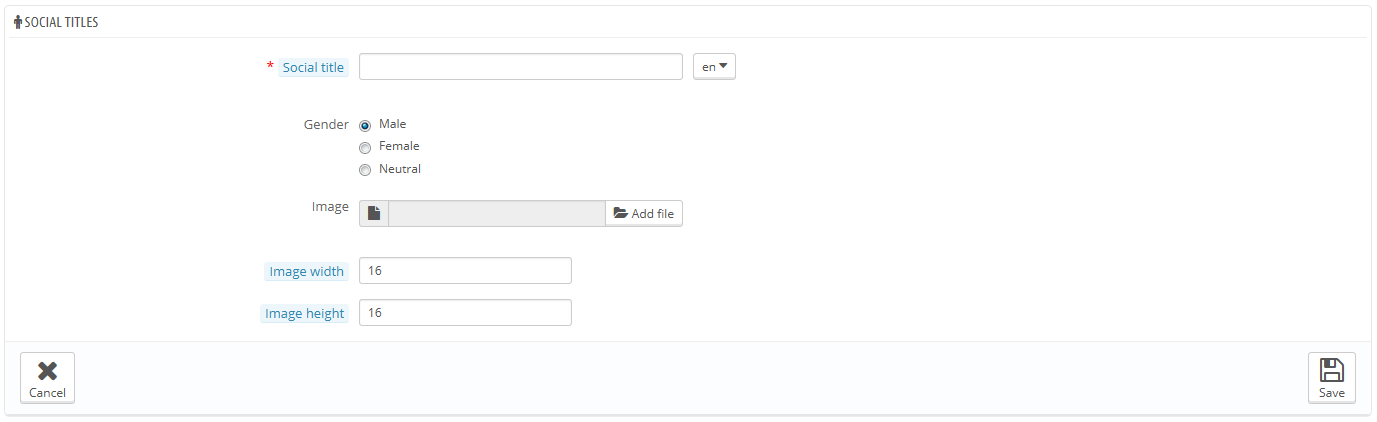Click the file icon beside Image field
Screen dimensions: 1377x422
click(374, 213)
